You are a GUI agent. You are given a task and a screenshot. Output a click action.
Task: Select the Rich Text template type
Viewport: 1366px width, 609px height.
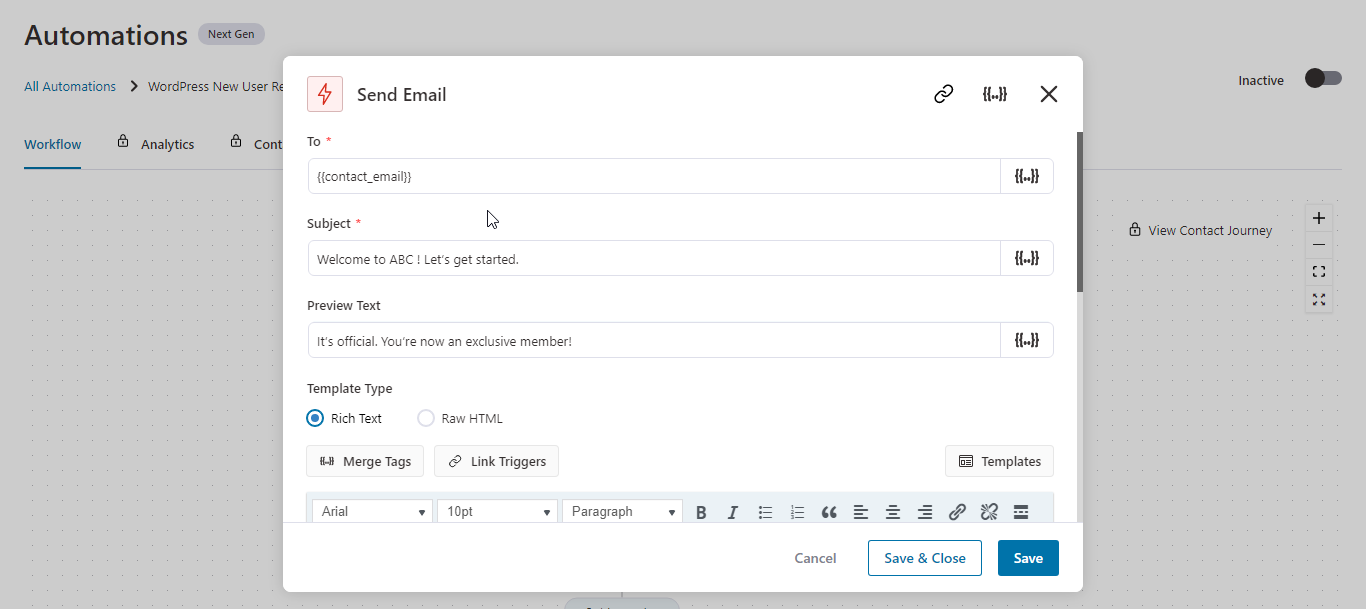[315, 418]
